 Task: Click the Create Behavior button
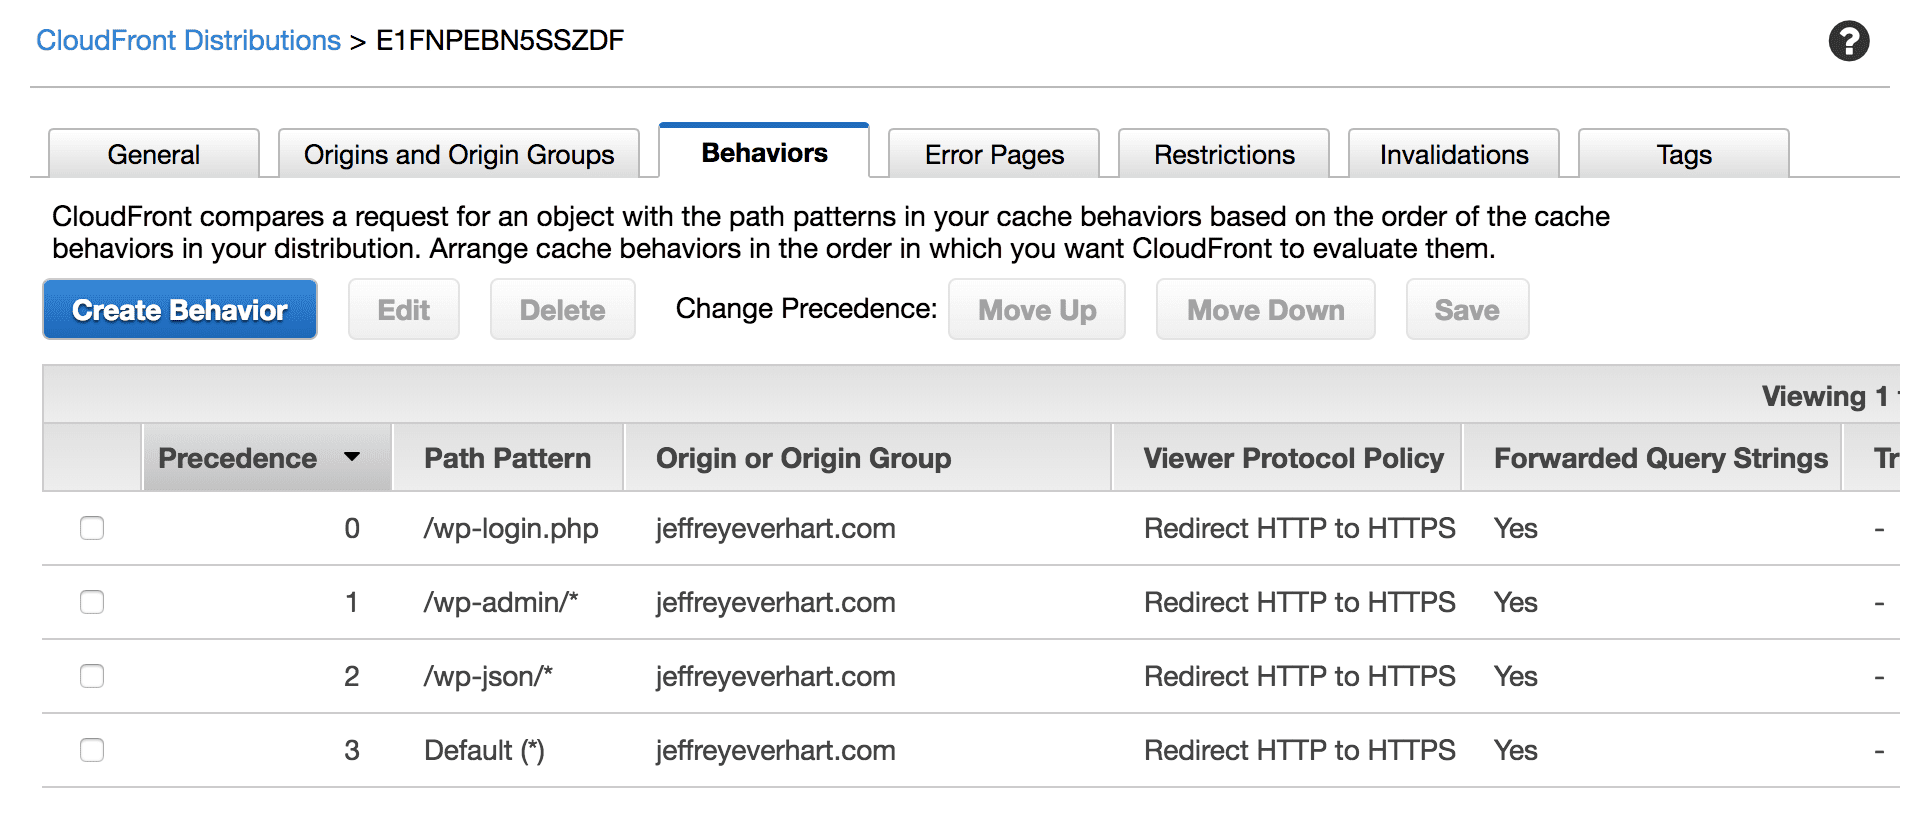pos(179,309)
